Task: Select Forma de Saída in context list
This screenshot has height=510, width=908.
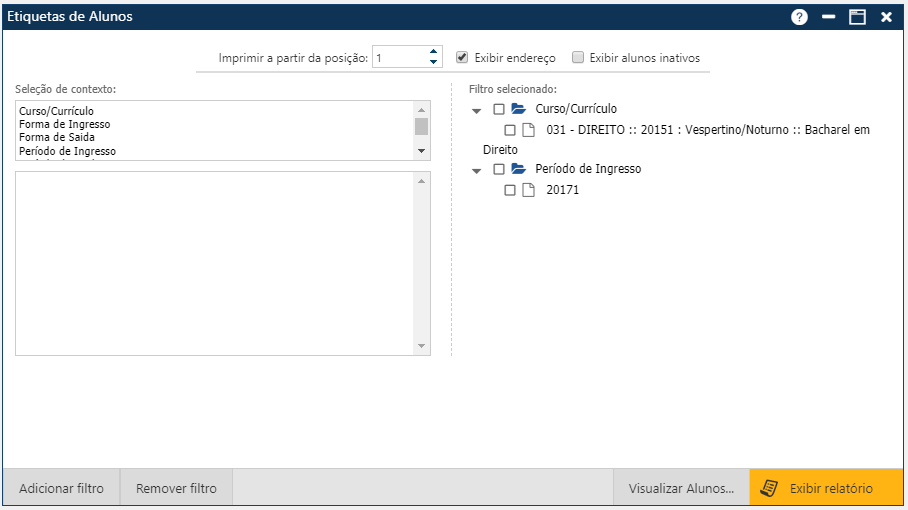Action: pos(57,137)
